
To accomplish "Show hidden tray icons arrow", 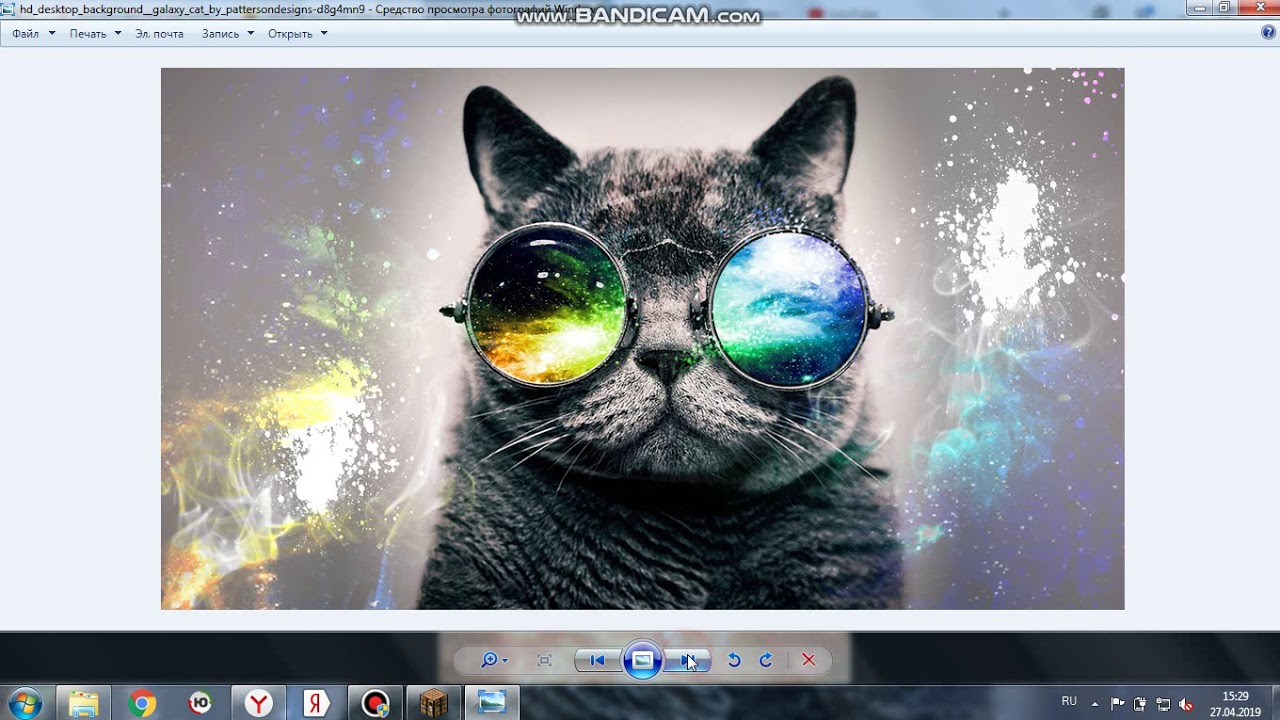I will point(1095,703).
